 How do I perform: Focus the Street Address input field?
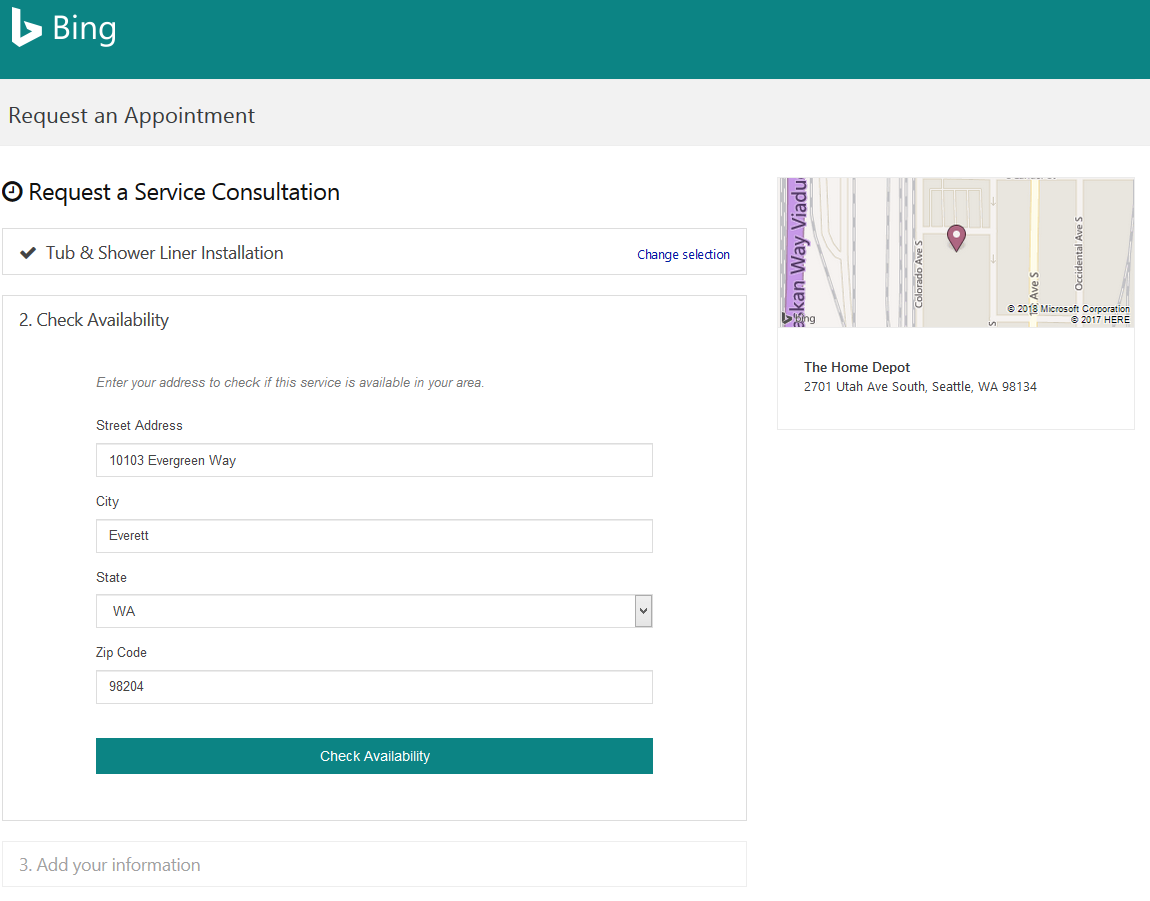(374, 460)
